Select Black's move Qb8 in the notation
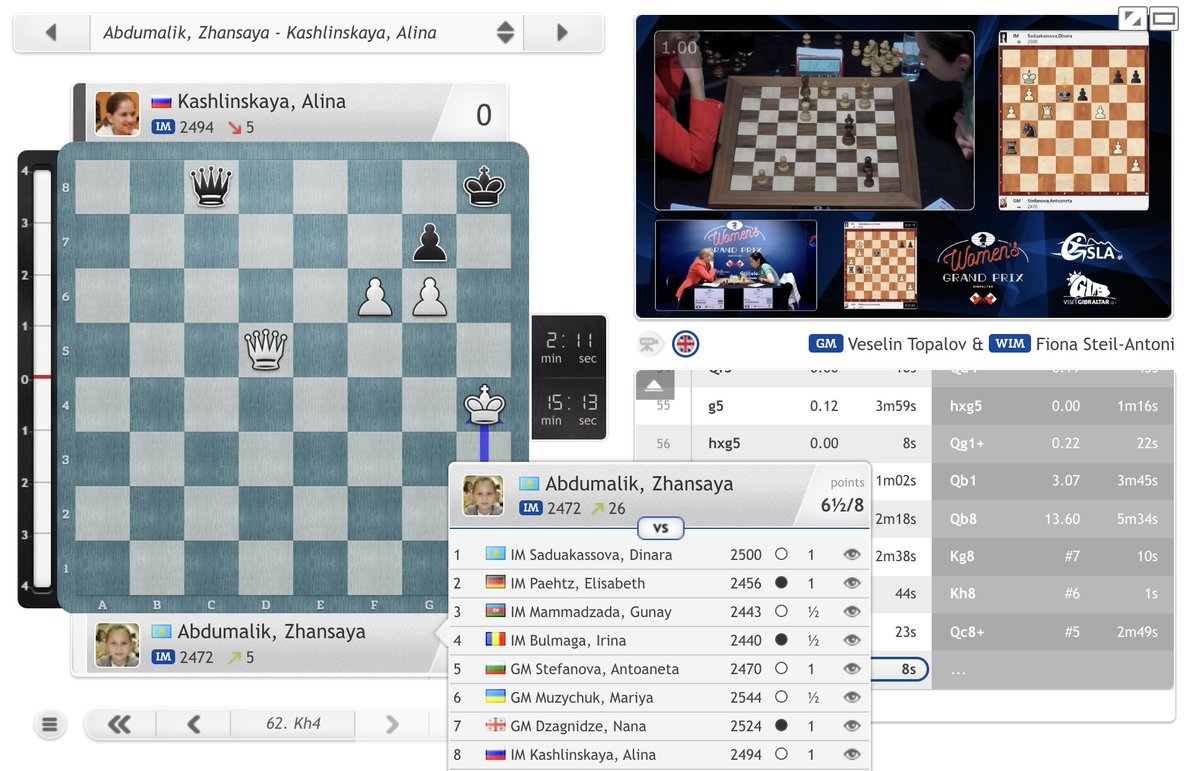Screen dimensions: 1200x771 pyautogui.click(x=963, y=518)
